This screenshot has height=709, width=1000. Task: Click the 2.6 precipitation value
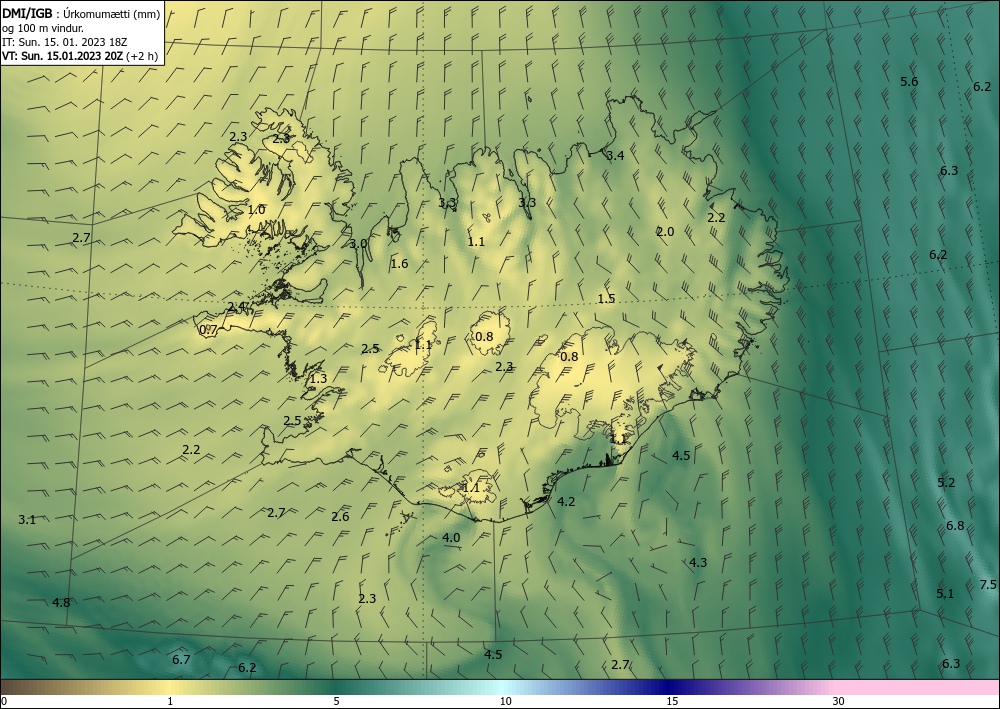coord(341,516)
